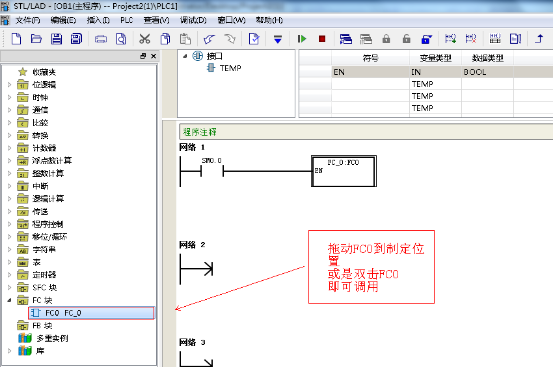The width and height of the screenshot is (554, 368).
Task: Expand the 通信 folder
Action: point(10,110)
